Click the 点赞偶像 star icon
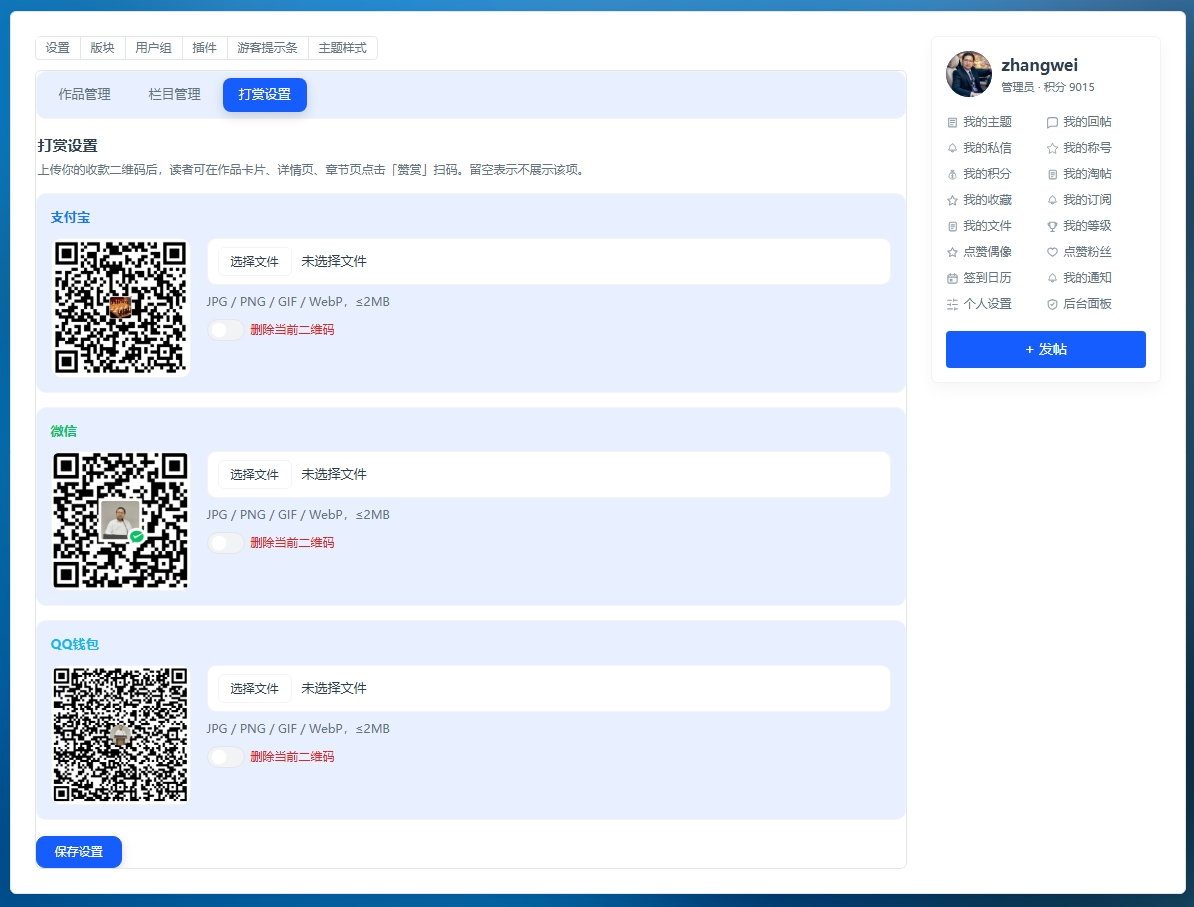Screen dimensions: 1194x907 (x=952, y=252)
